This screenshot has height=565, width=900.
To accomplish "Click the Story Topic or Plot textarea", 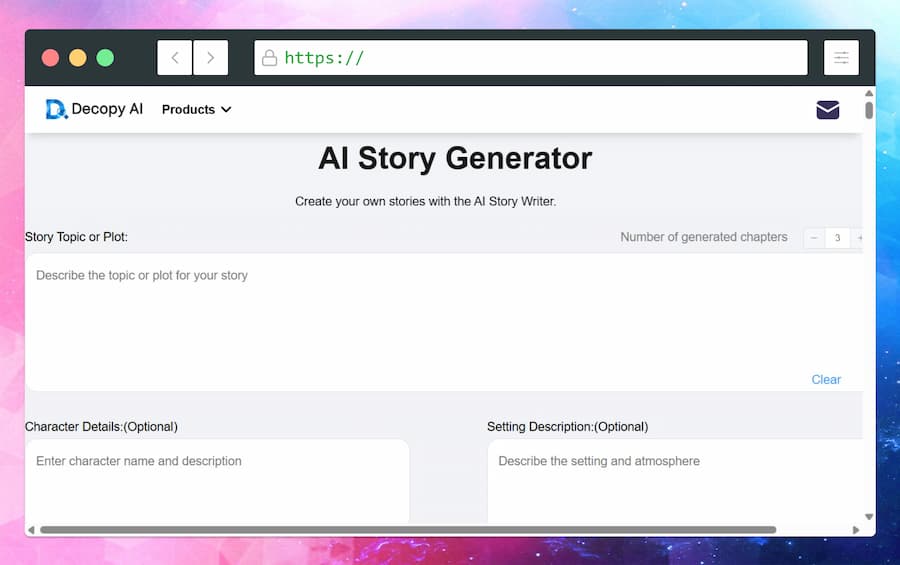I will 444,323.
